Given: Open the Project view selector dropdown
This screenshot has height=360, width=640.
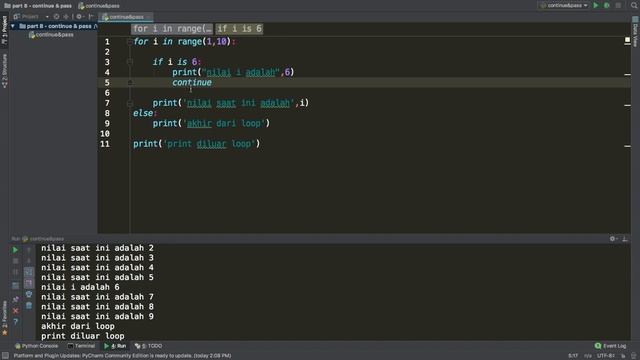Looking at the screenshot, I should coord(31,17).
